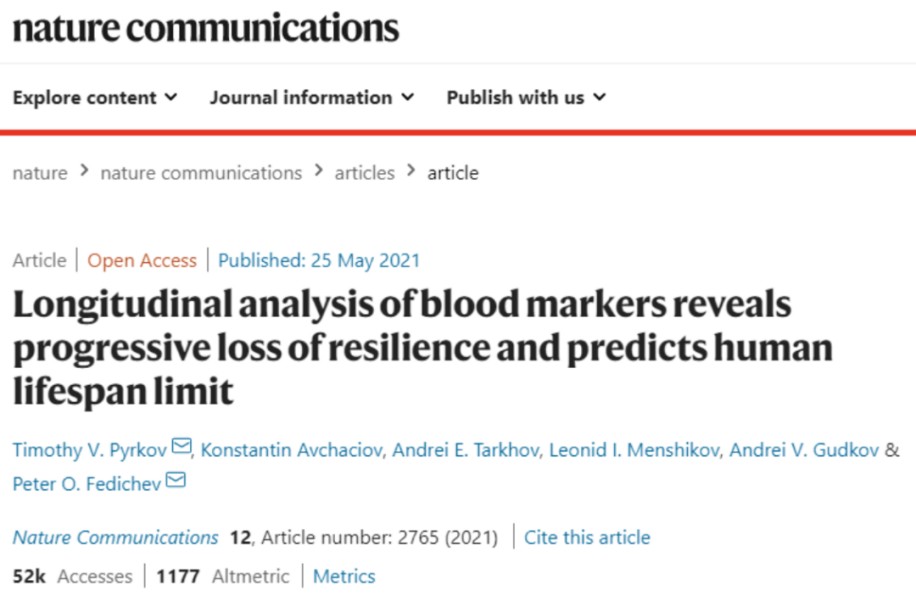Select author Konstantin Avchaciov

[x=291, y=450]
